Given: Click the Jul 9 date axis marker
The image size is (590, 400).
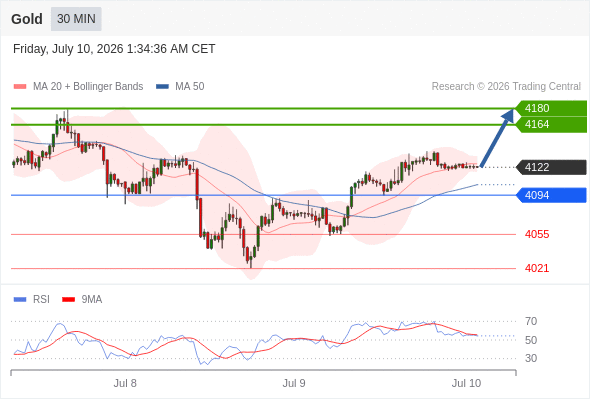Looking at the screenshot, I should (x=294, y=383).
